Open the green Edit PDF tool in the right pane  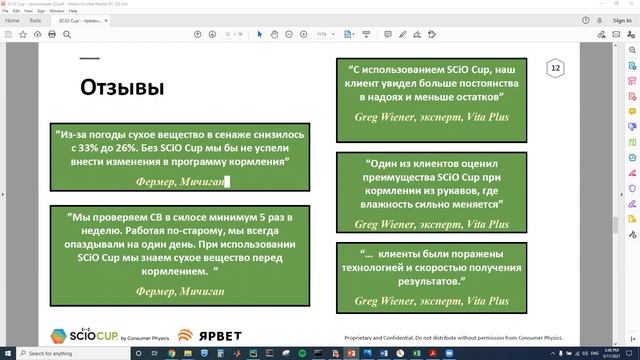632,142
